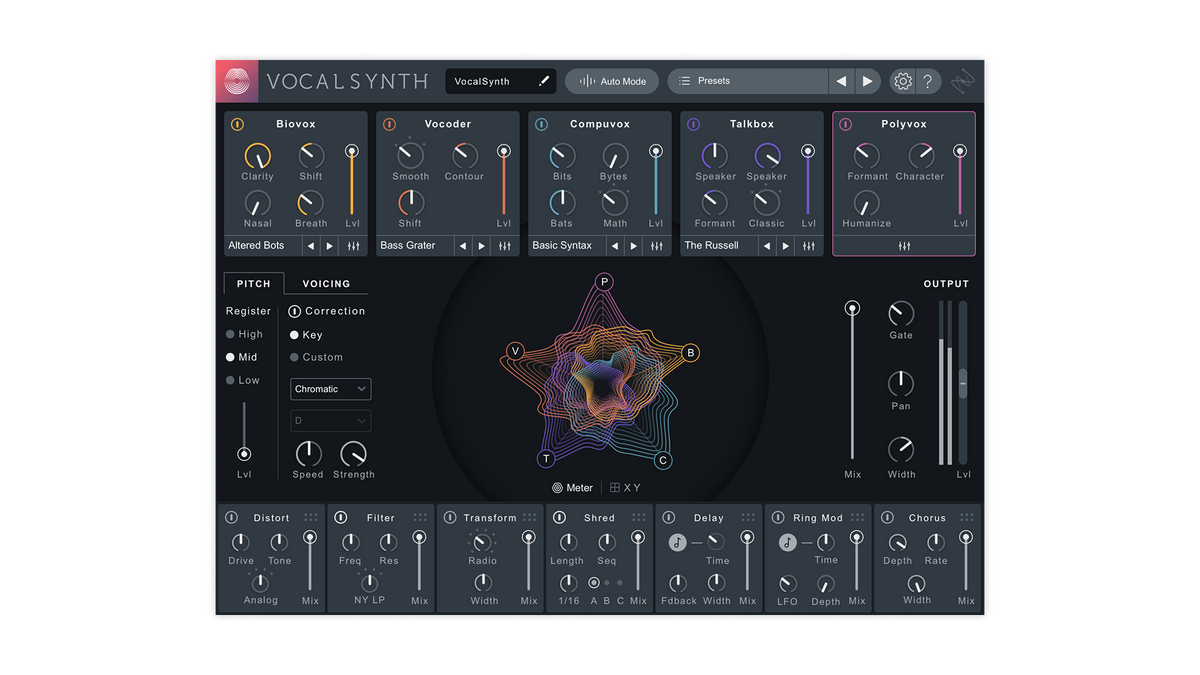Image resolution: width=1200 pixels, height=675 pixels.
Task: Click the output Mix slider handle
Action: pyautogui.click(x=852, y=309)
